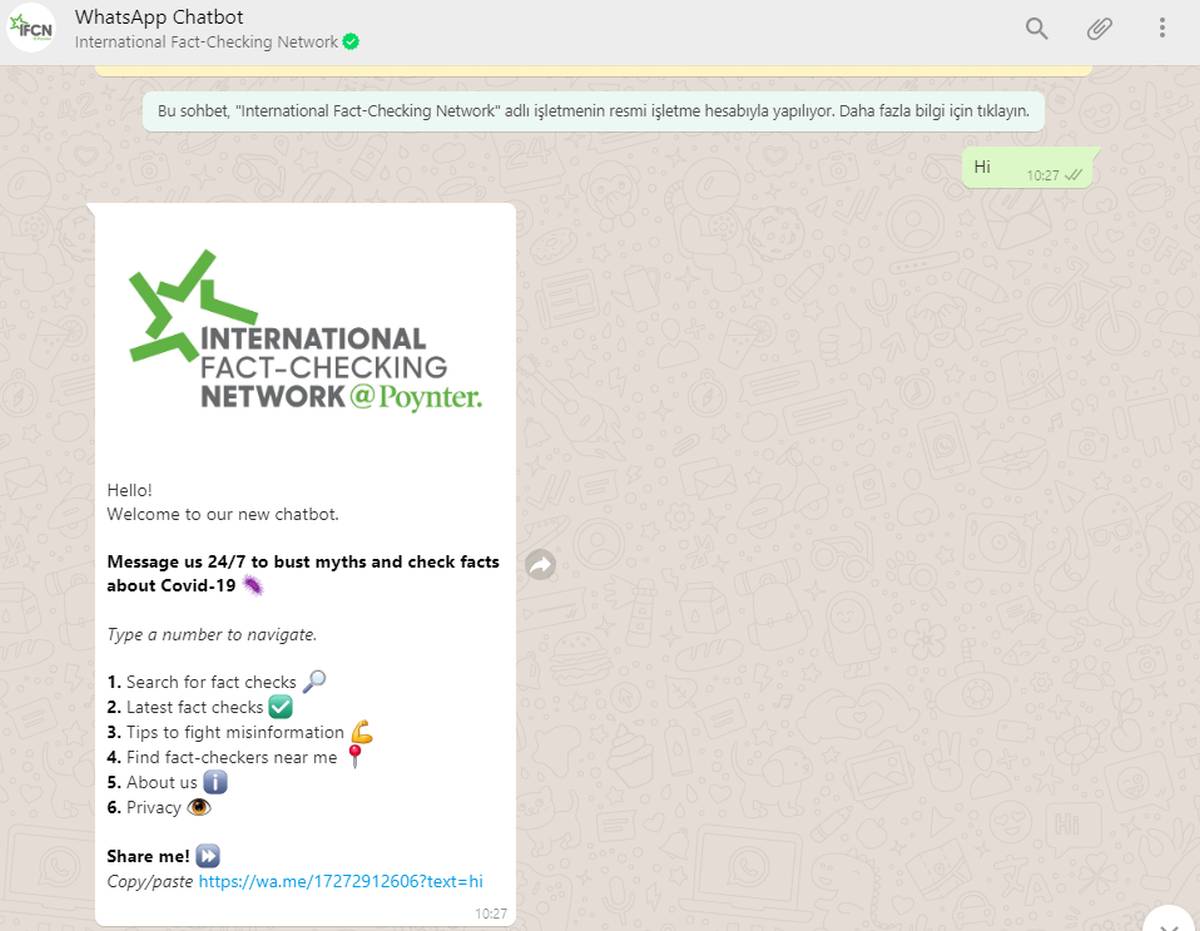Open the International Fact-Checking Network logo image

(x=306, y=333)
